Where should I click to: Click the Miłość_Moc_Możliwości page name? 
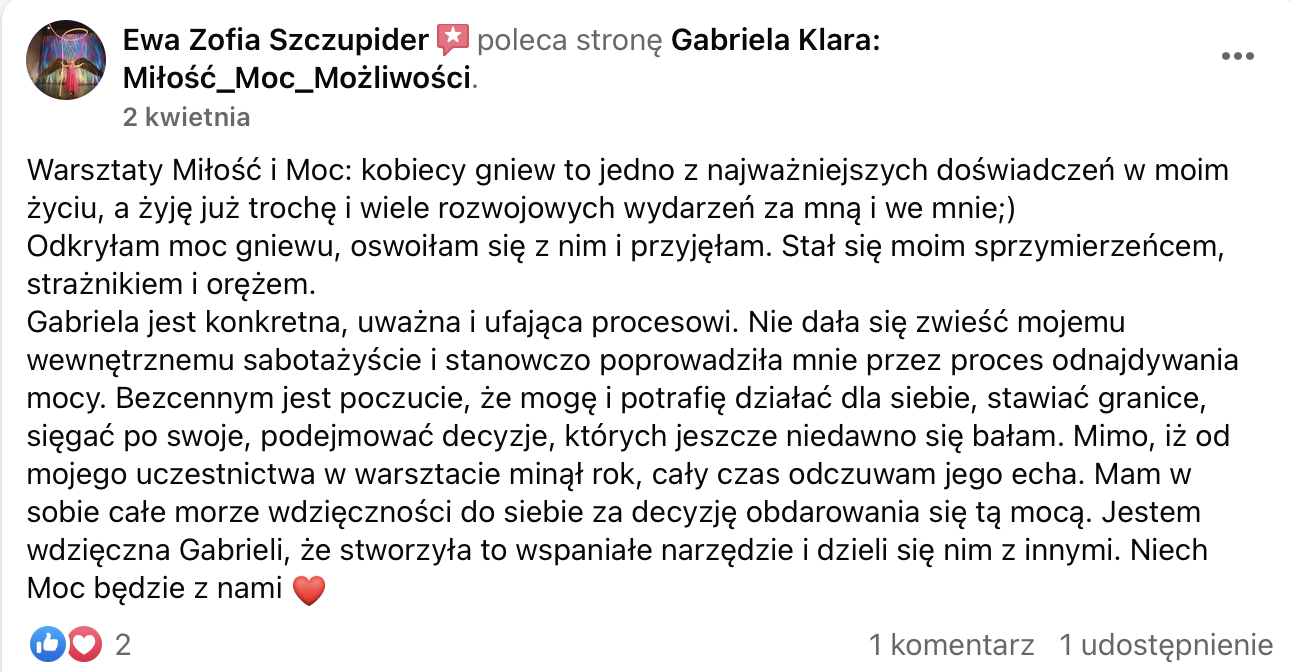[x=296, y=78]
